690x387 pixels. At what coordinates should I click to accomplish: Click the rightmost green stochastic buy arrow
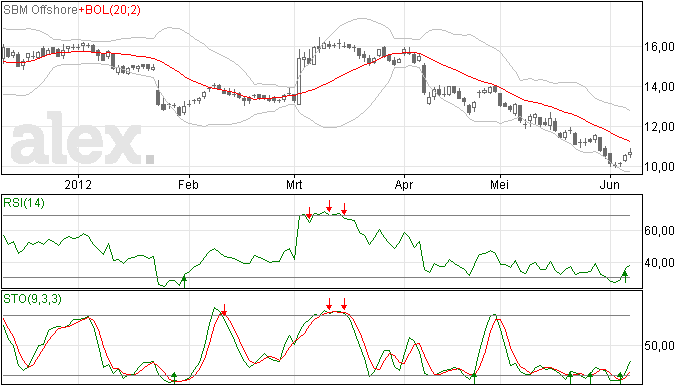(x=620, y=378)
